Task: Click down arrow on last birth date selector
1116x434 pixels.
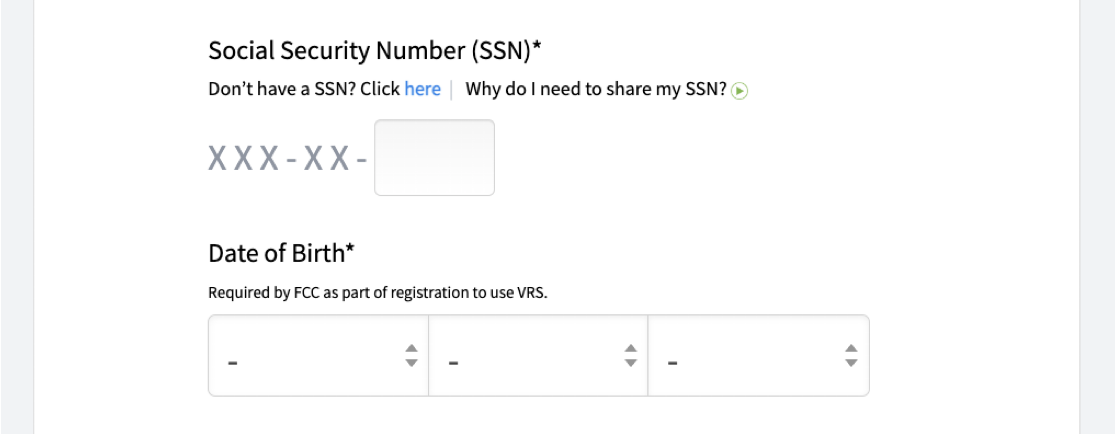Action: coord(851,363)
